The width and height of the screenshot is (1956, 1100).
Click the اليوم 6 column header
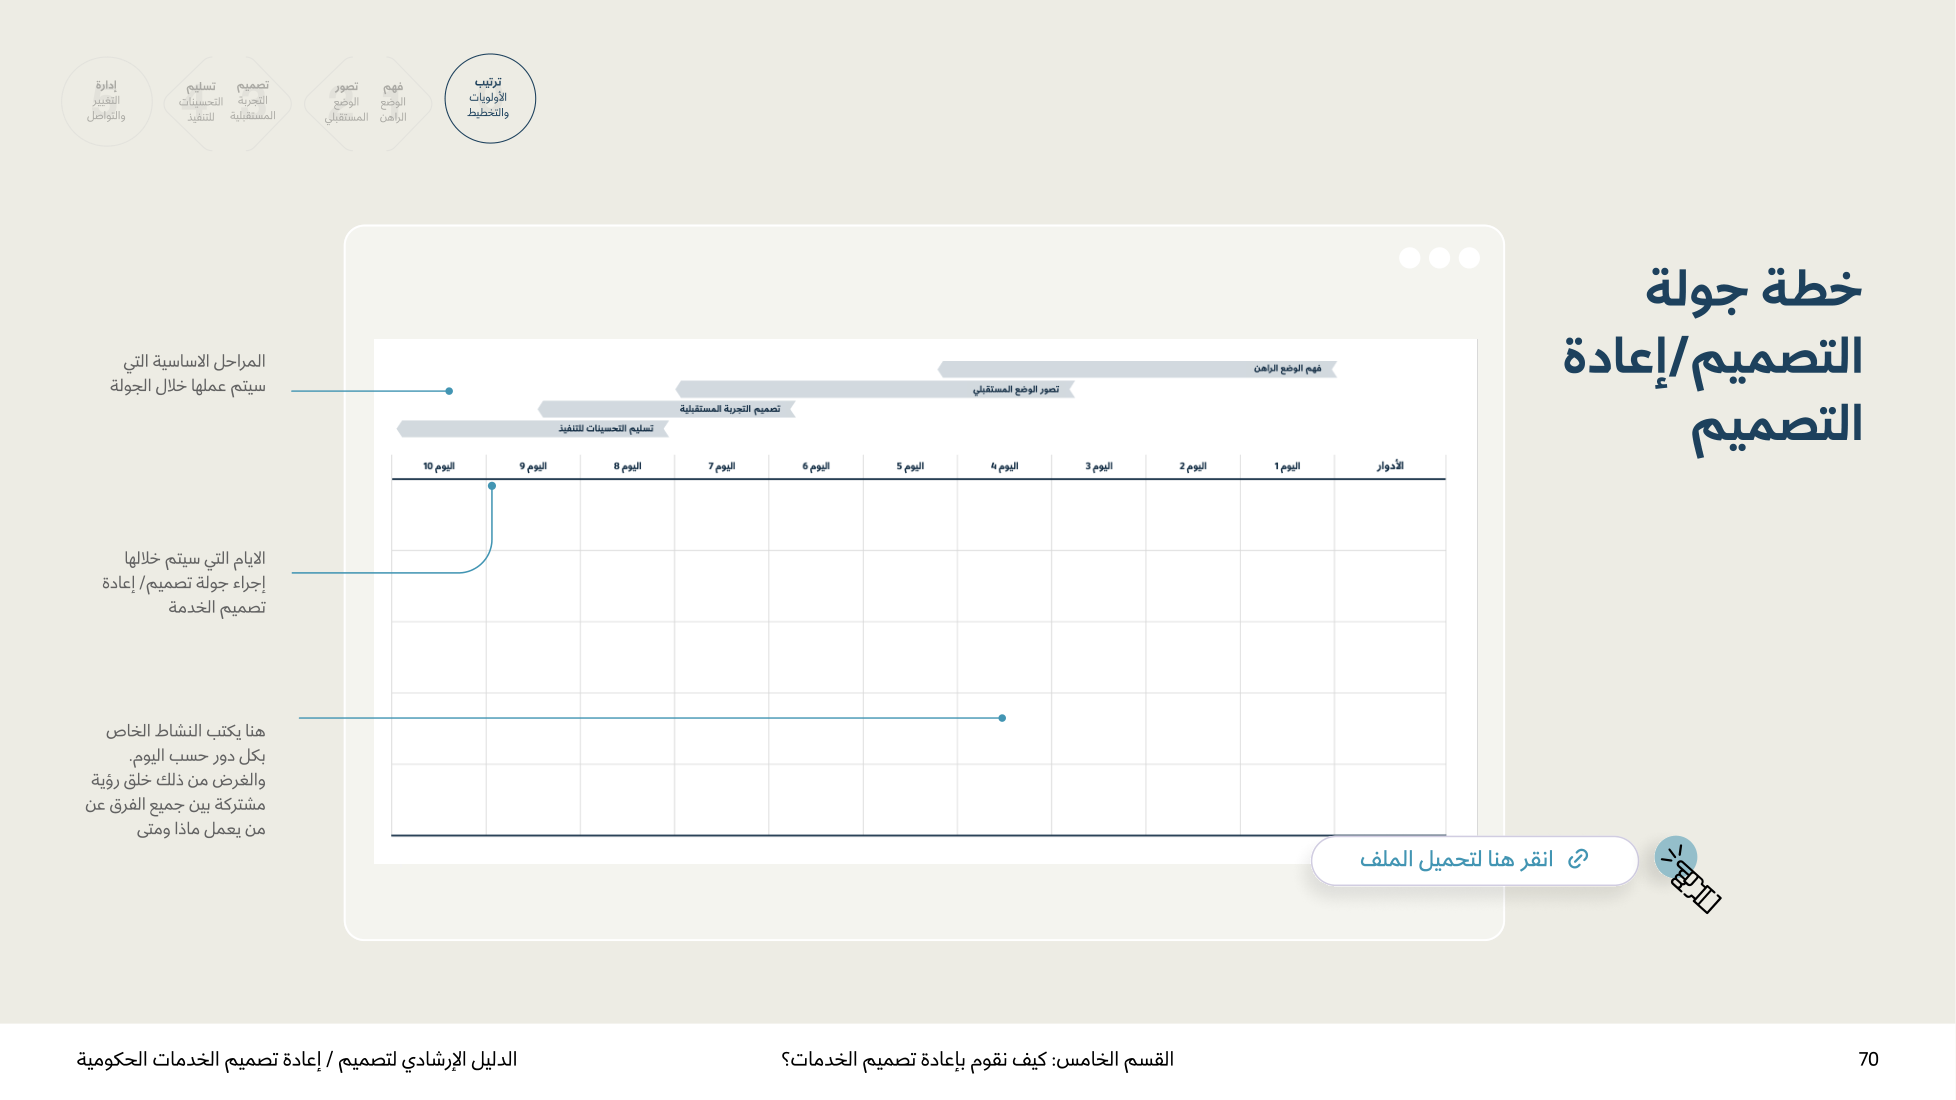pyautogui.click(x=816, y=466)
